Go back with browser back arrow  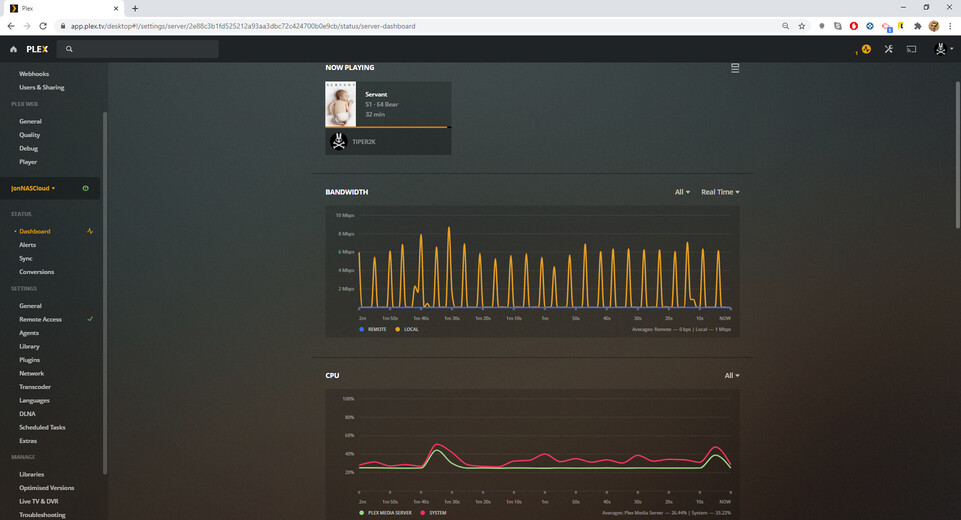11,26
